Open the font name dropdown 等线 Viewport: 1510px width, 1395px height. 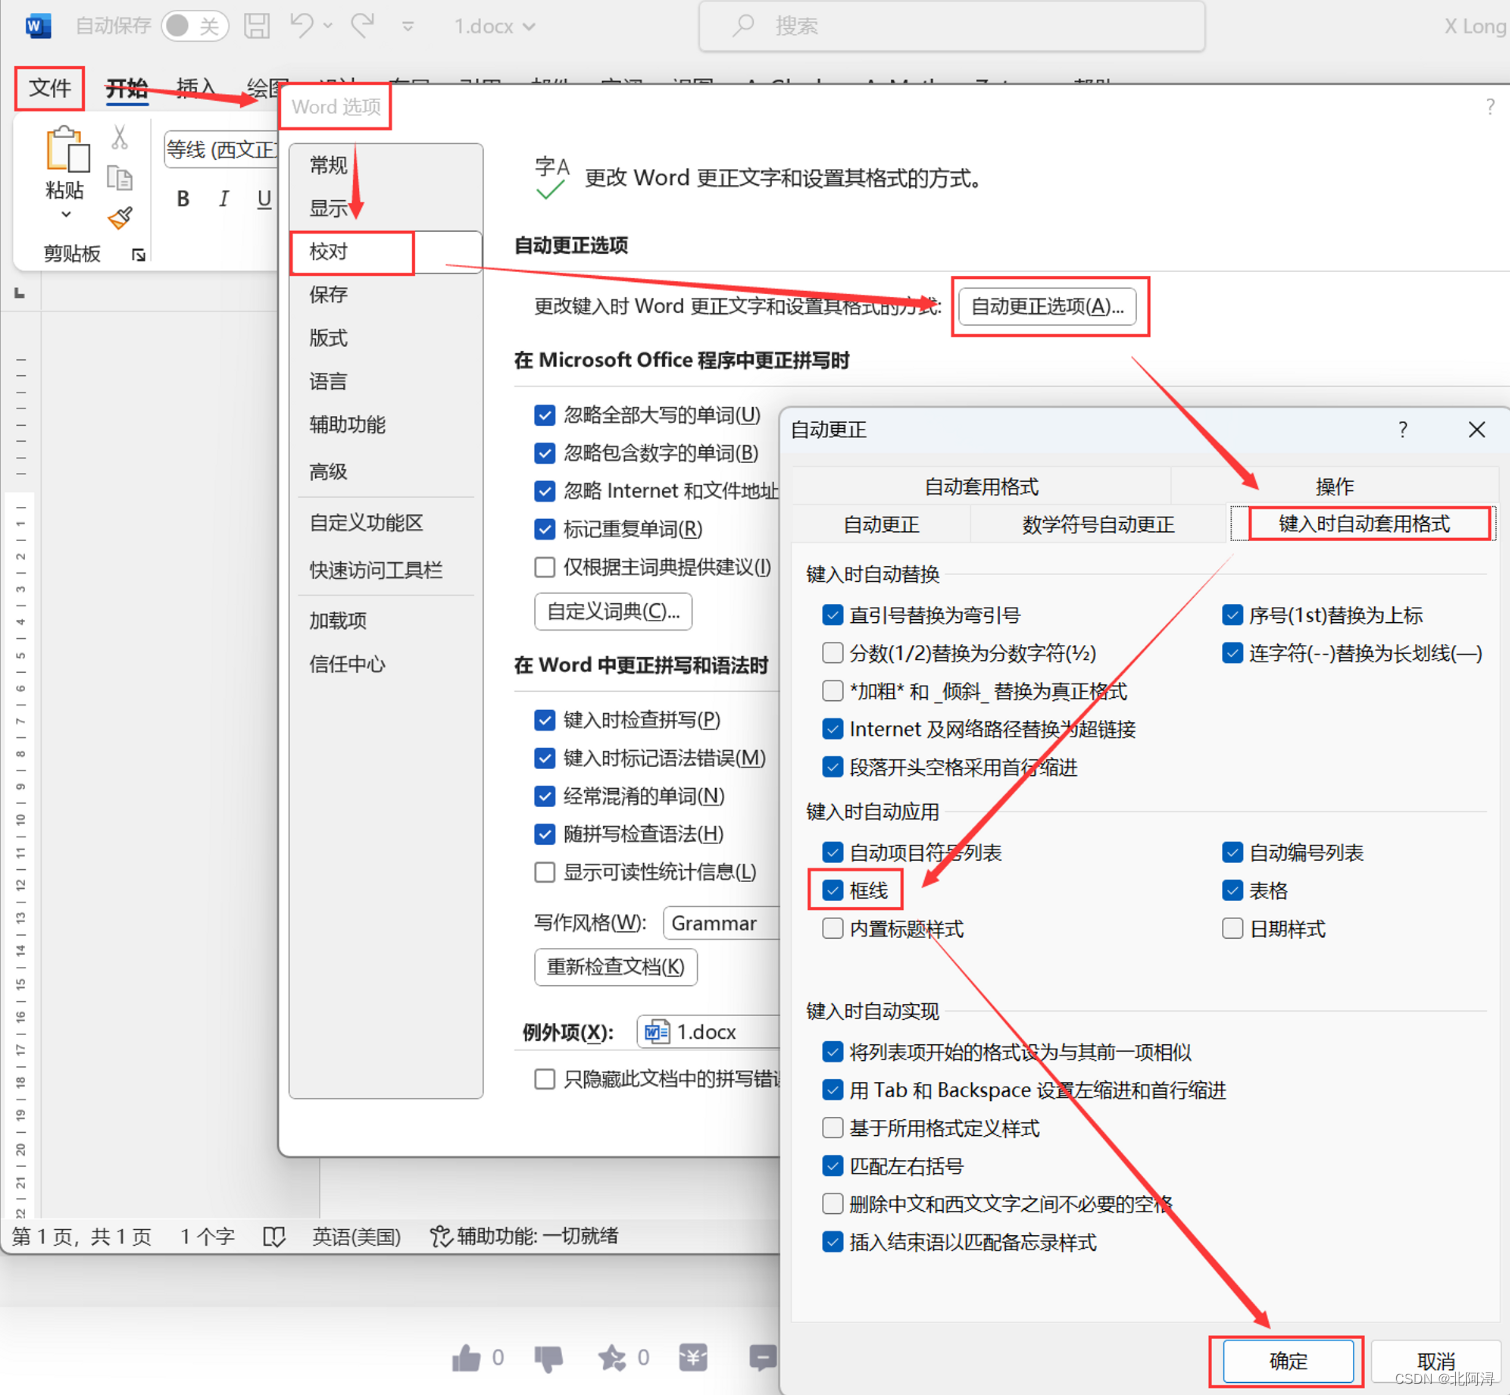[222, 150]
